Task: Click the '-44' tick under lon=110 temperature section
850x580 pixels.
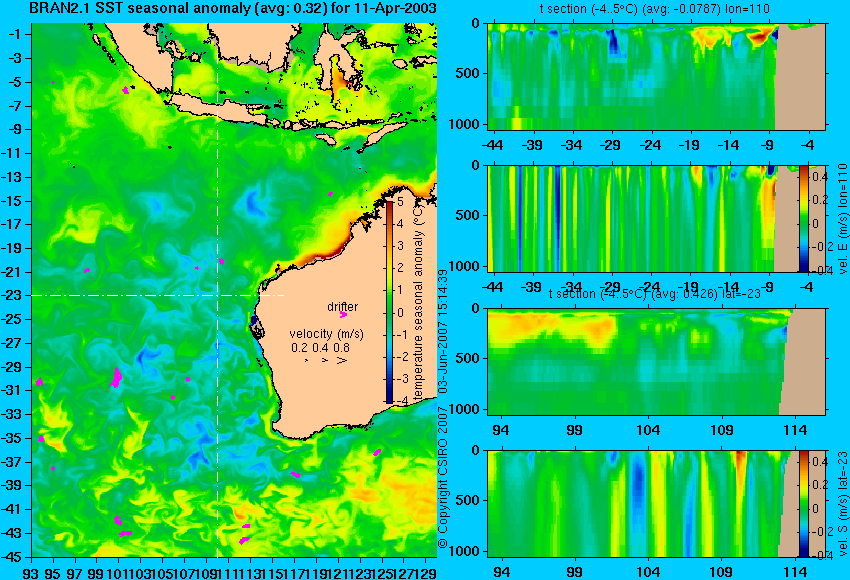Action: pyautogui.click(x=492, y=145)
